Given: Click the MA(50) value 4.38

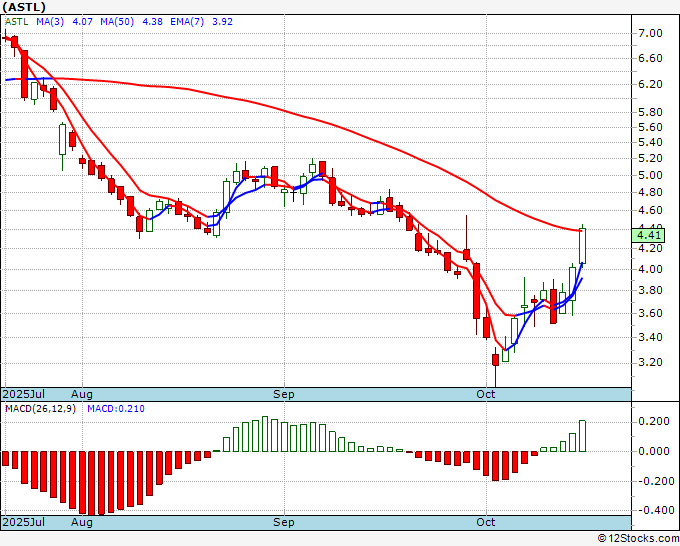Looking at the screenshot, I should [x=153, y=21].
